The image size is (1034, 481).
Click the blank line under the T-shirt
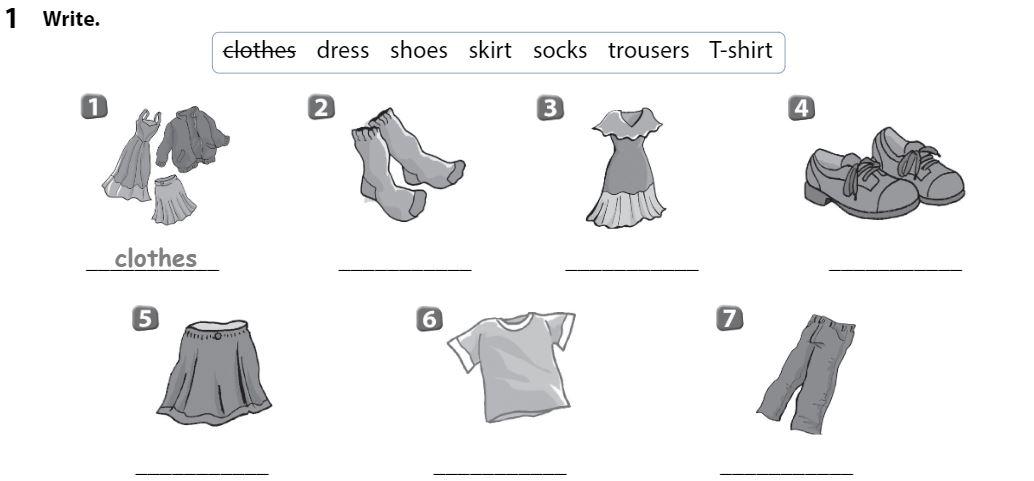click(x=500, y=473)
